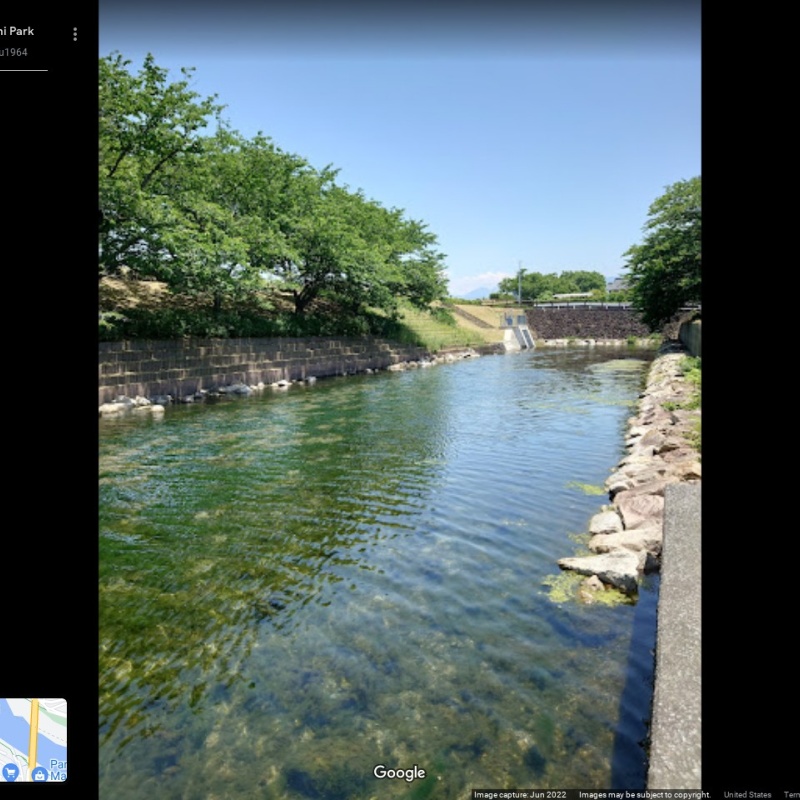This screenshot has height=800, width=800.
Task: Click the Images may be subject to copyright notice
Action: (644, 795)
